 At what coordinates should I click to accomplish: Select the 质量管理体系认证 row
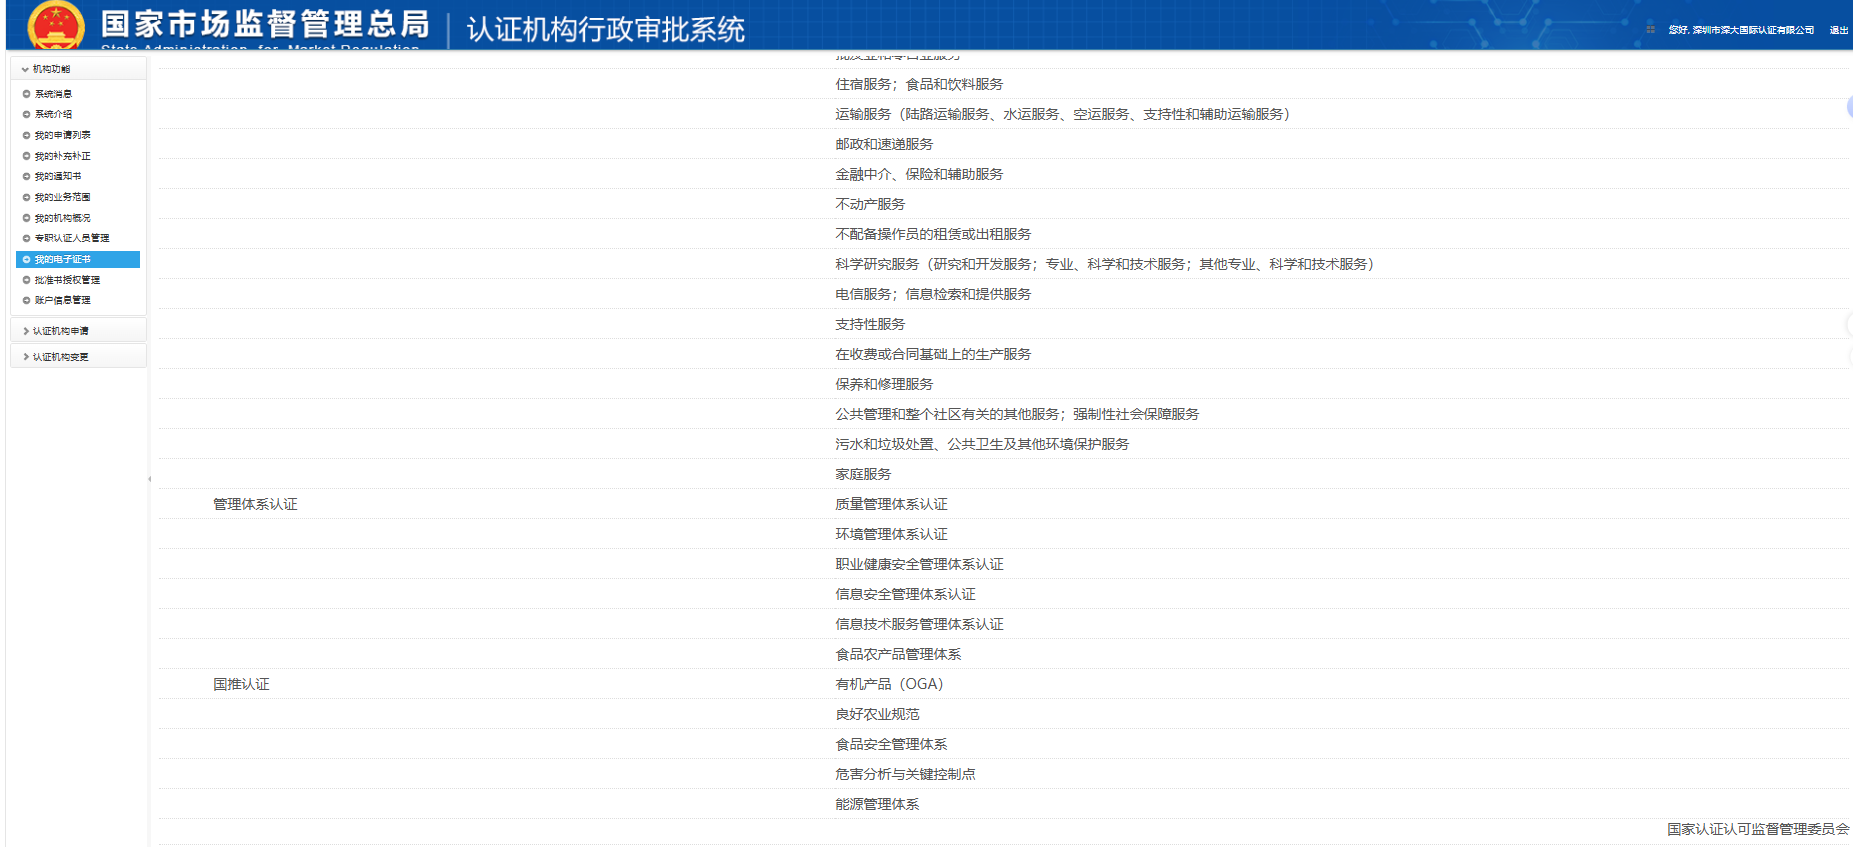pos(1003,504)
